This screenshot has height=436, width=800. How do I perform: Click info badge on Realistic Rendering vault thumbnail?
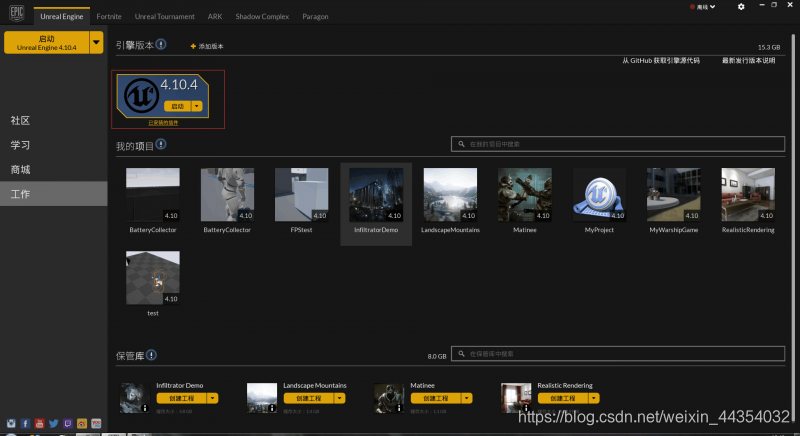point(526,408)
